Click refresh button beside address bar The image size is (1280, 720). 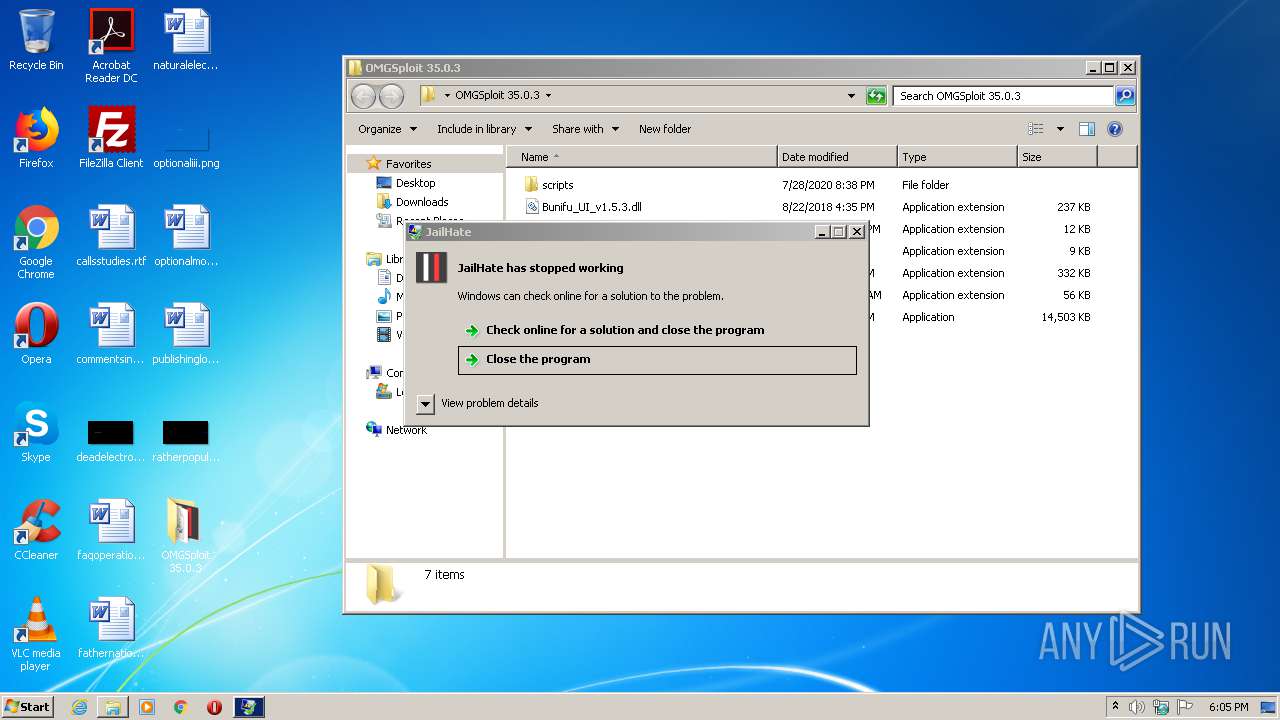(x=876, y=96)
